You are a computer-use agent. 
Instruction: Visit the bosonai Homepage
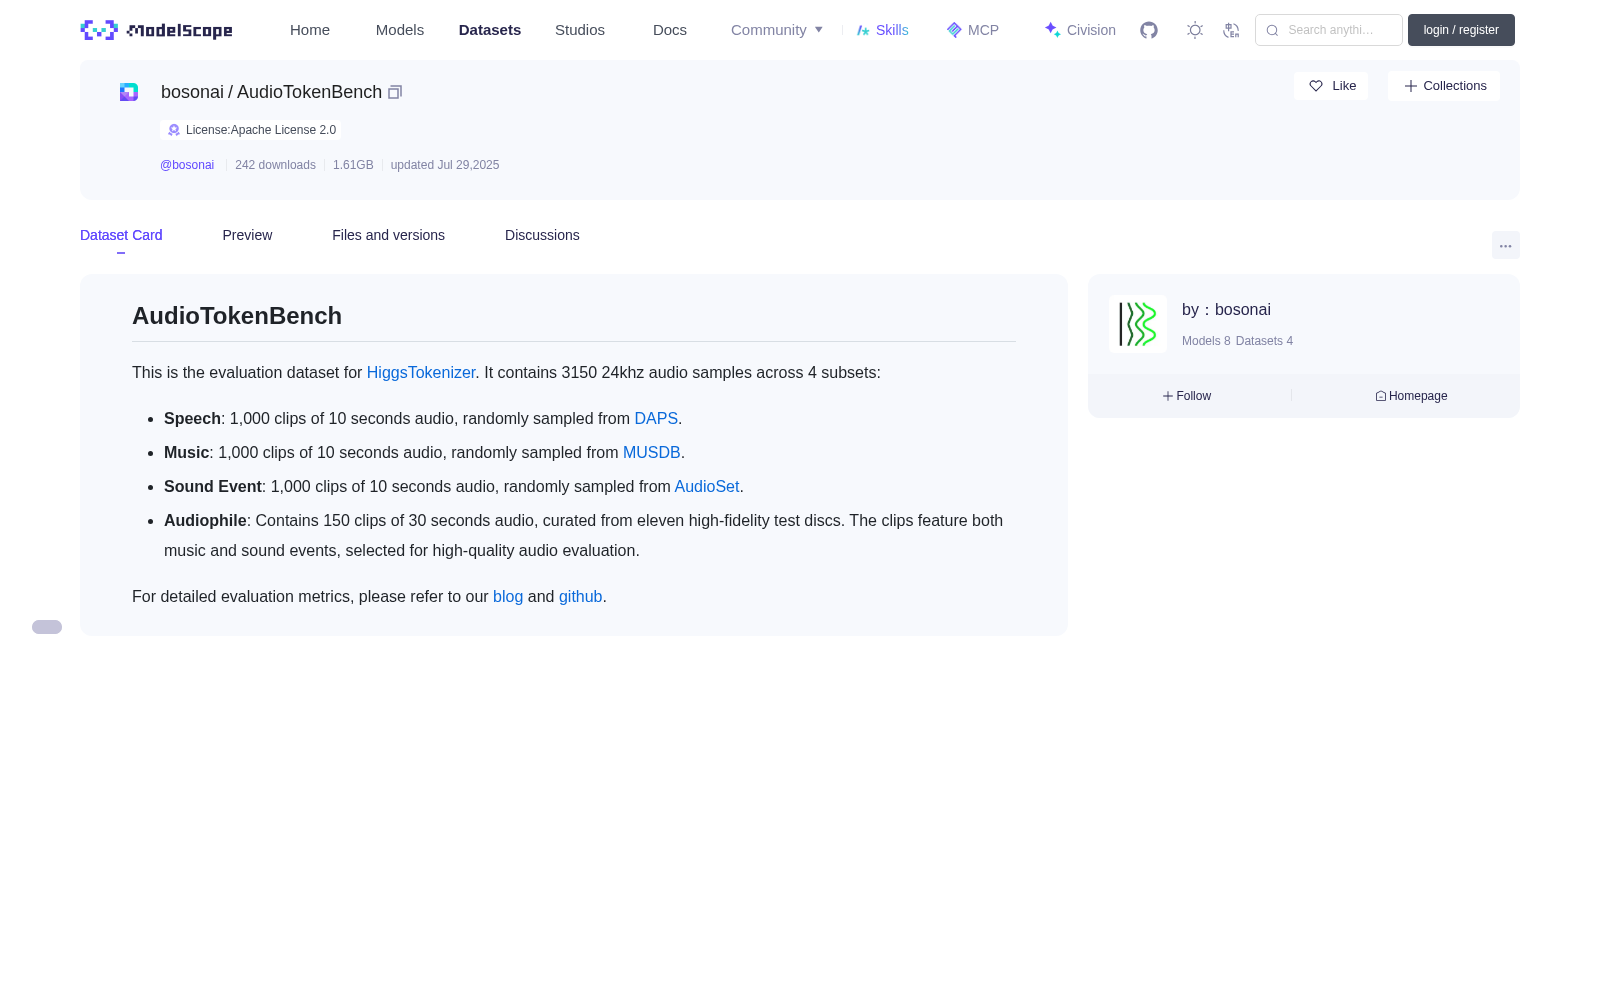[1411, 396]
